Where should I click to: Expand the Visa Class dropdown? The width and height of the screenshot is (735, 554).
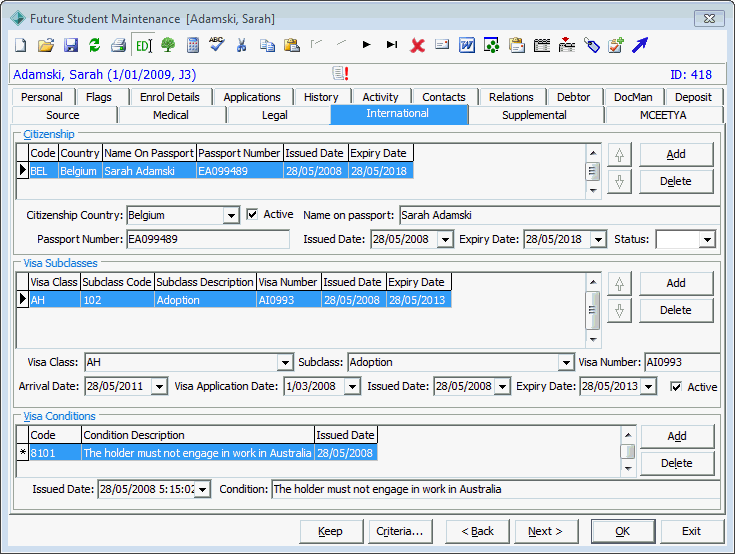pyautogui.click(x=285, y=363)
